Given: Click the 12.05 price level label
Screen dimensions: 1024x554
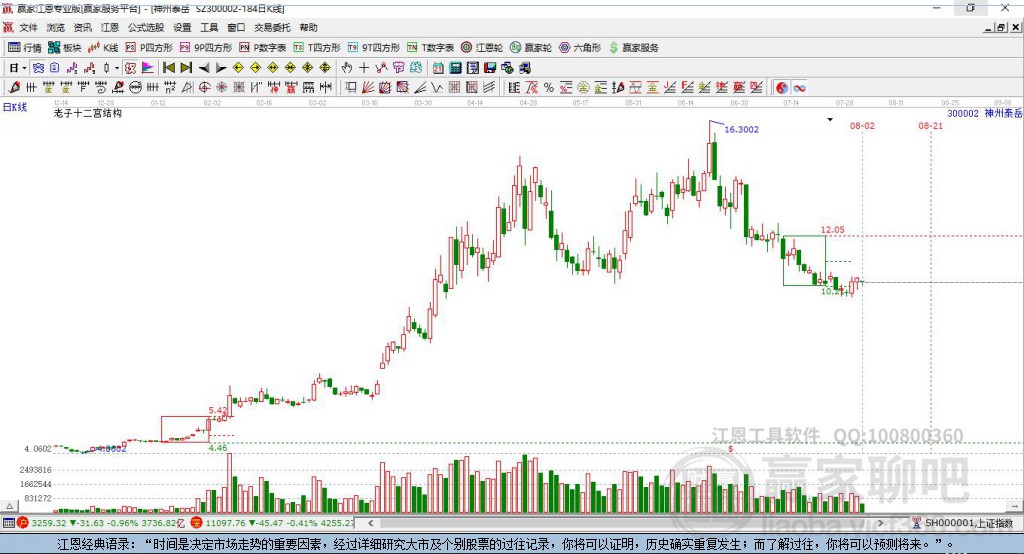Looking at the screenshot, I should 833,230.
